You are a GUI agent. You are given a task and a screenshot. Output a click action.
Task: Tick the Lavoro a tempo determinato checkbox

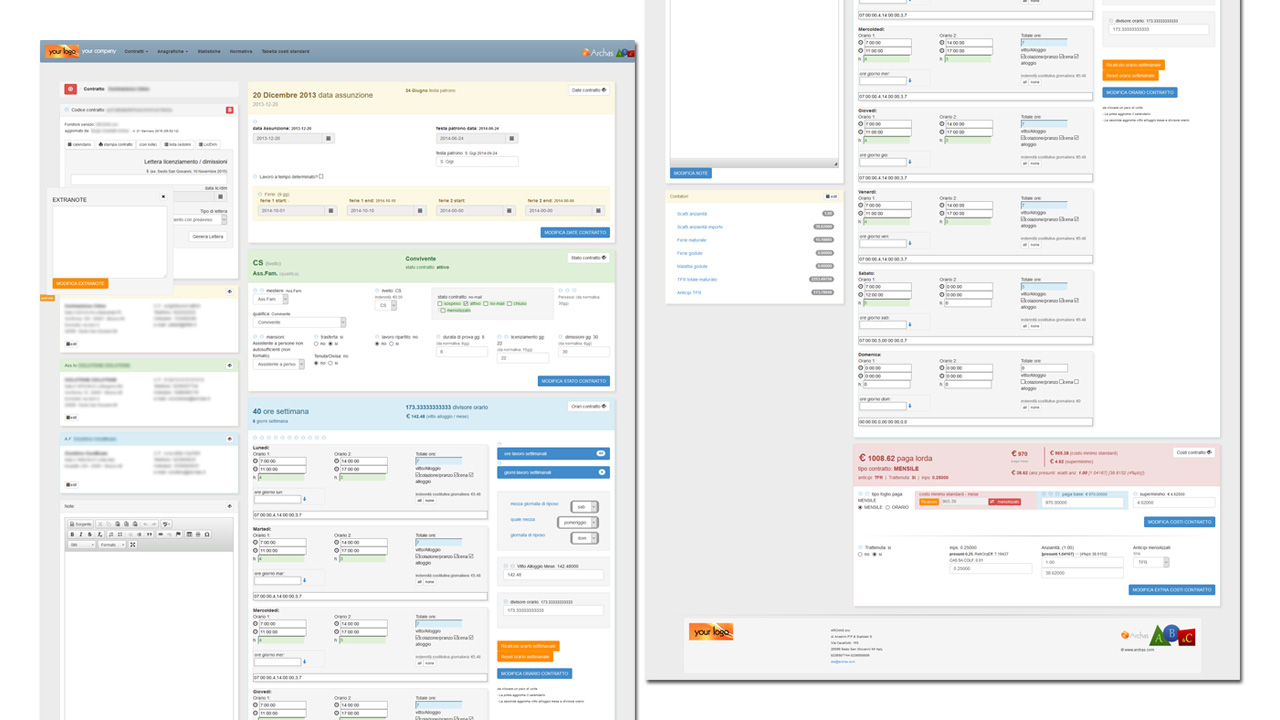click(320, 177)
